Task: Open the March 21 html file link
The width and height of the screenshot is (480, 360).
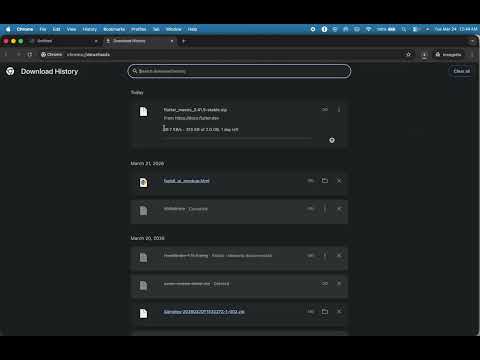Action: [x=187, y=181]
